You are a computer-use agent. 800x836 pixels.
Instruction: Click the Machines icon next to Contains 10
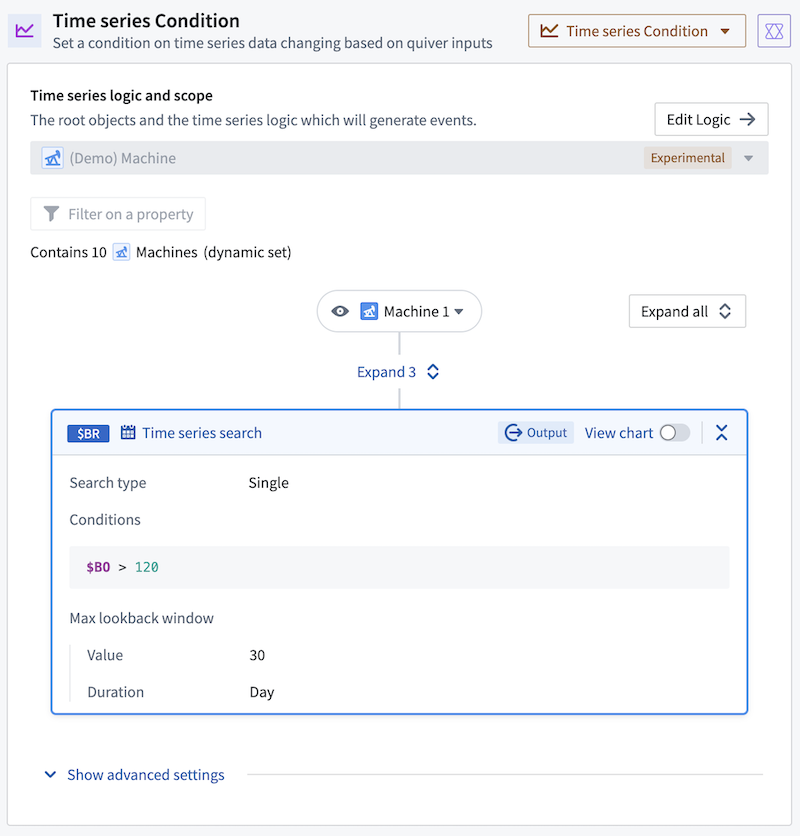click(121, 252)
